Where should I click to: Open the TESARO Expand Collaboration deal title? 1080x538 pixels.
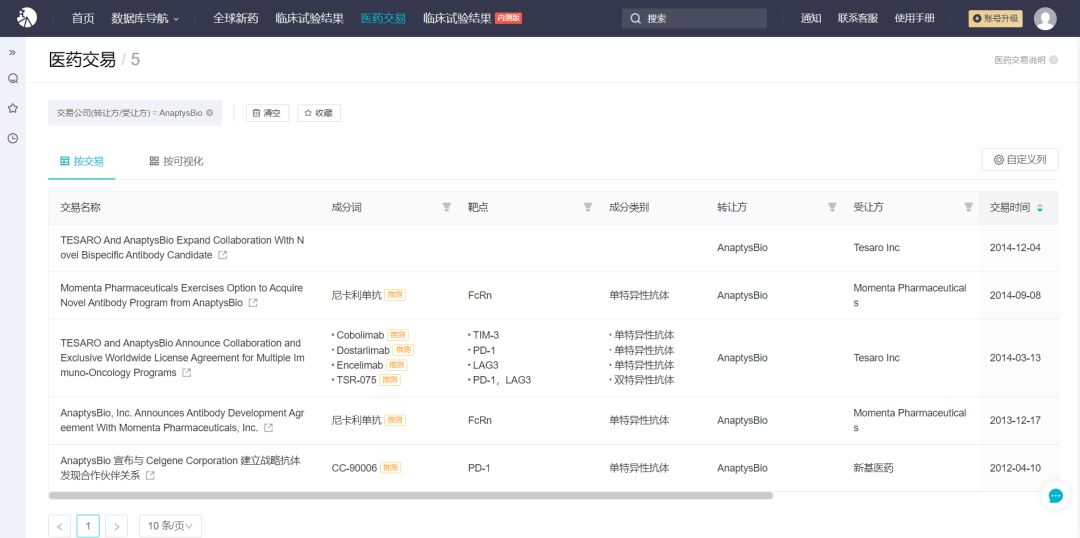(182, 247)
